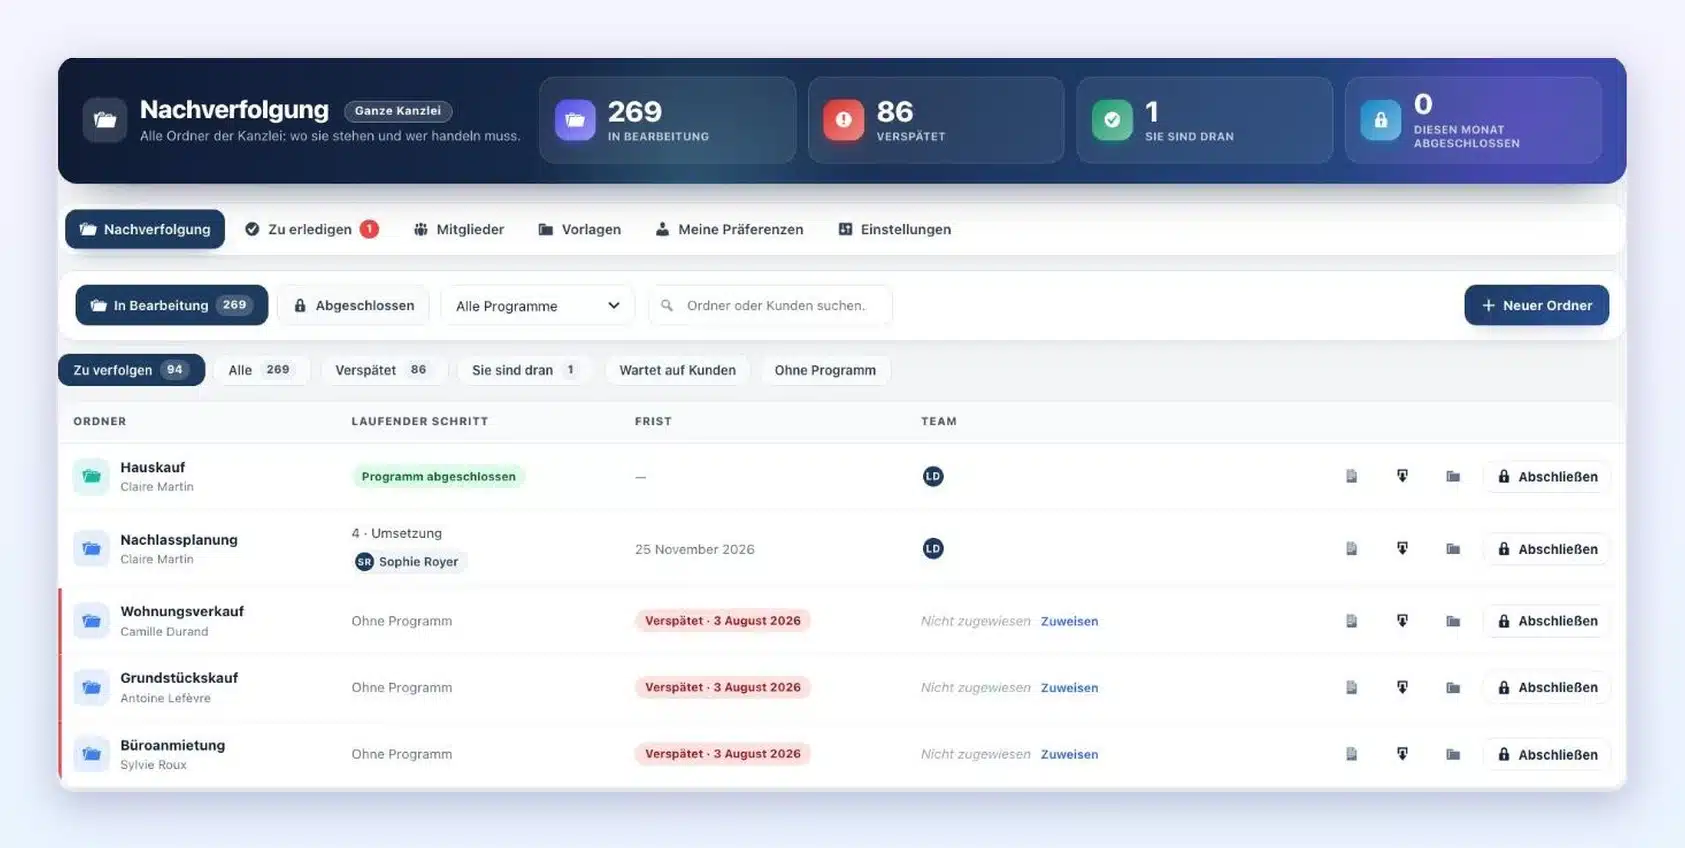The width and height of the screenshot is (1685, 848).
Task: Click the folder icon in the Büroanmietung row
Action: click(x=1453, y=754)
